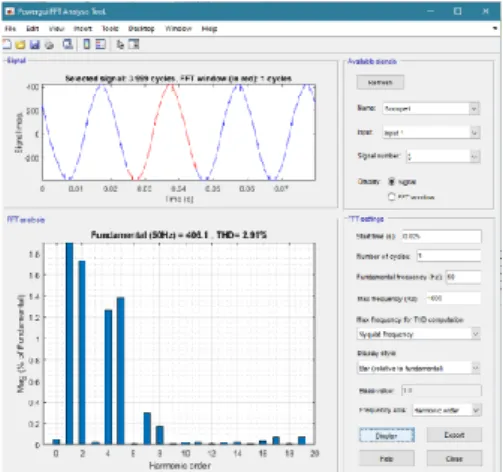The height and width of the screenshot is (472, 503).
Task: Click the Insert Colorbar toolbar icon
Action: (x=86, y=44)
